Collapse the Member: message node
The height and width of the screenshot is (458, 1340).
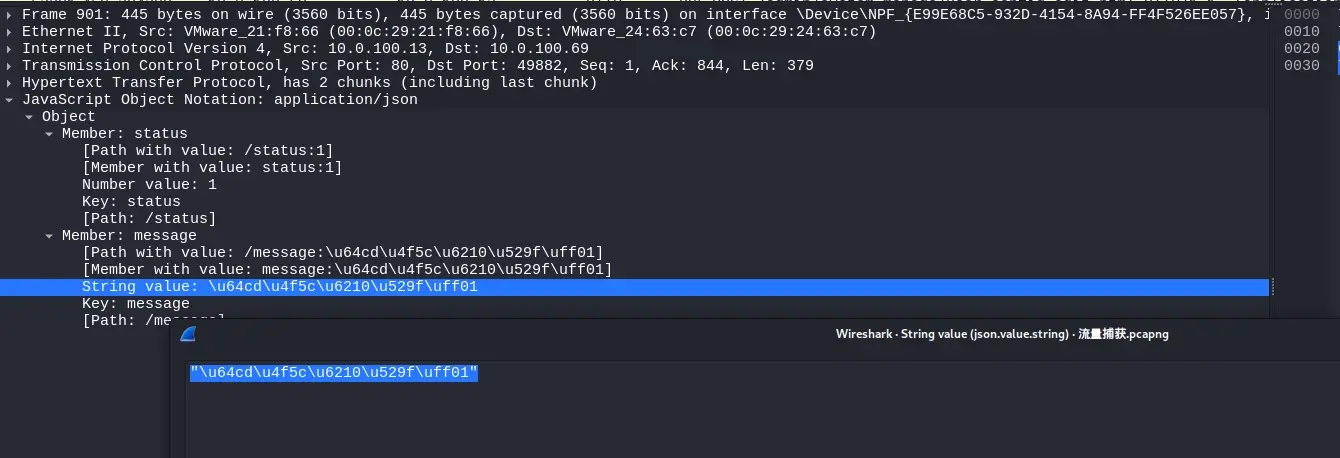pos(50,236)
